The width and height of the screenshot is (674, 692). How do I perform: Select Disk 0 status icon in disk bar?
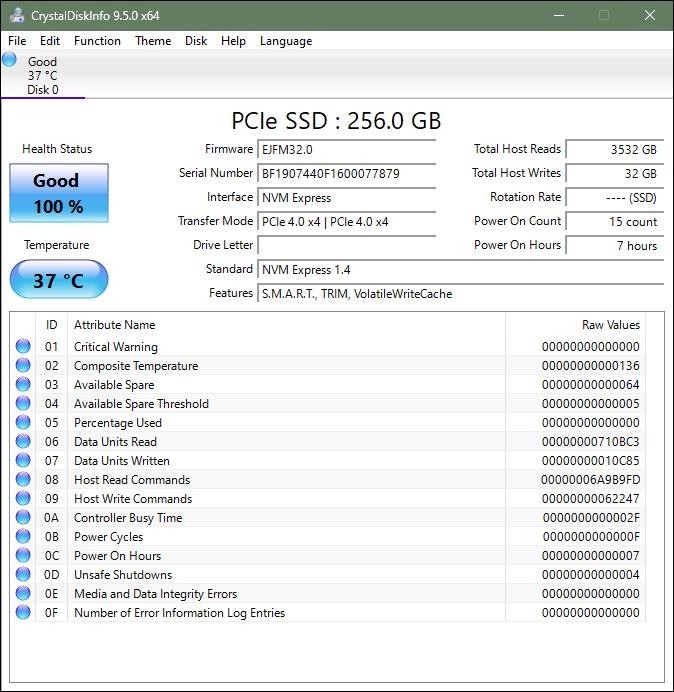9,59
